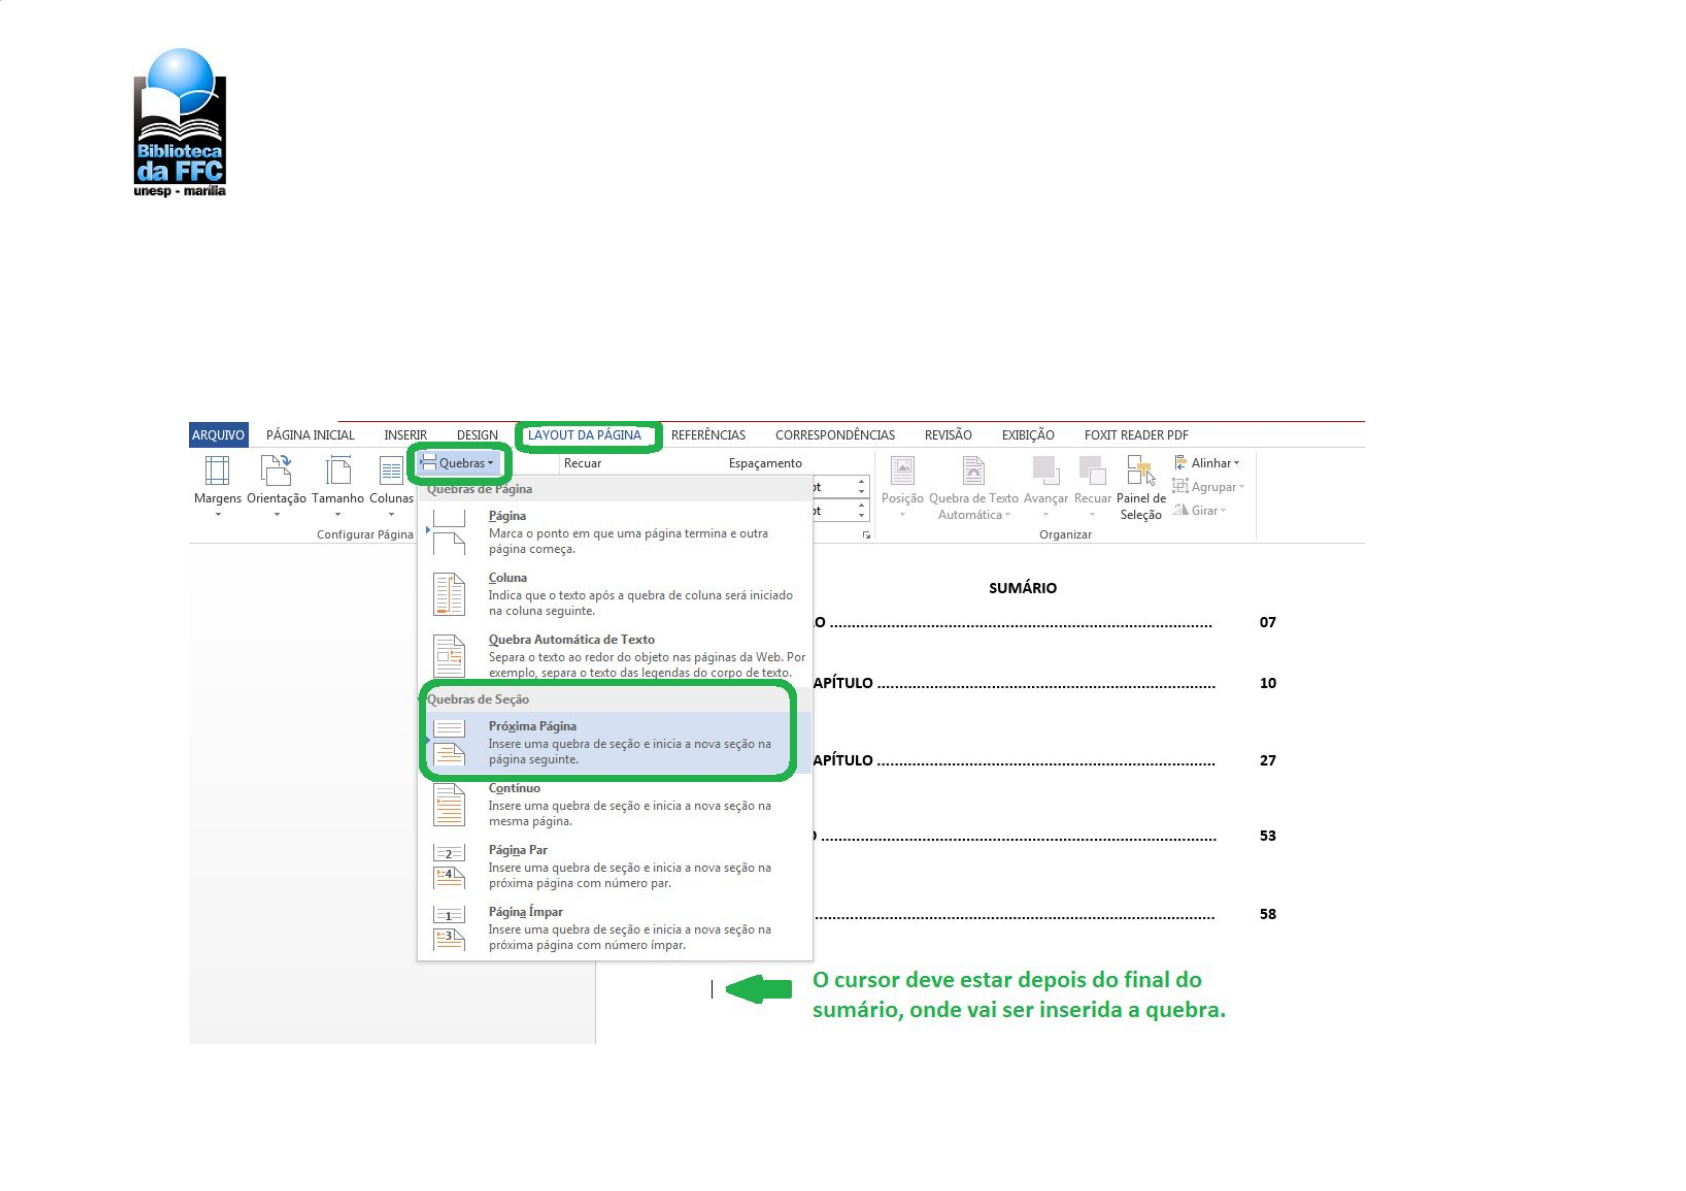Open the ARQUIVO file menu
The width and height of the screenshot is (1686, 1191).
click(218, 435)
